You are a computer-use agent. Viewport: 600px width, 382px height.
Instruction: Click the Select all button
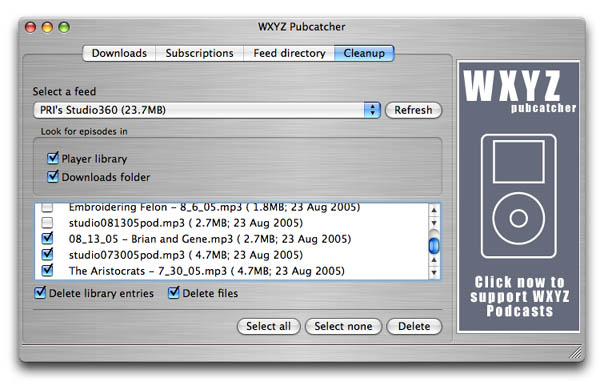coord(268,326)
